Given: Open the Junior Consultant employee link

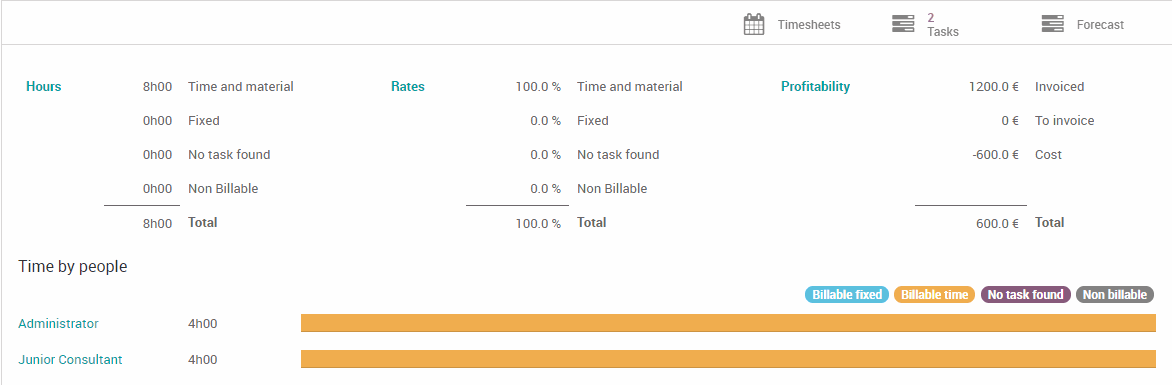Looking at the screenshot, I should [70, 360].
